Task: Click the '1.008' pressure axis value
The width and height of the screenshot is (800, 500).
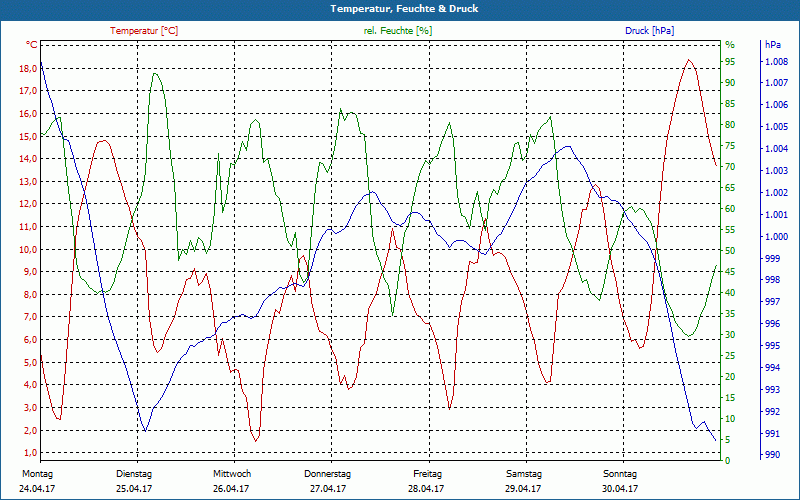Action: [777, 62]
